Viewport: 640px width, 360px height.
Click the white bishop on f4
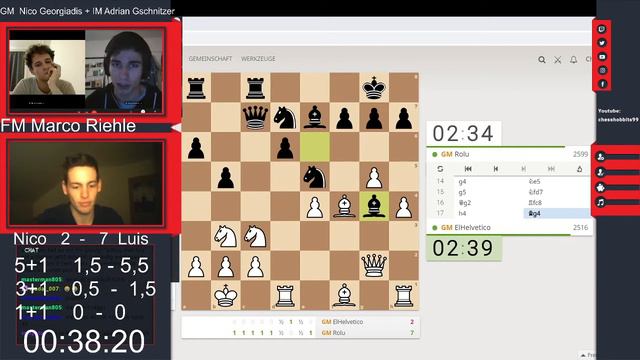click(344, 206)
